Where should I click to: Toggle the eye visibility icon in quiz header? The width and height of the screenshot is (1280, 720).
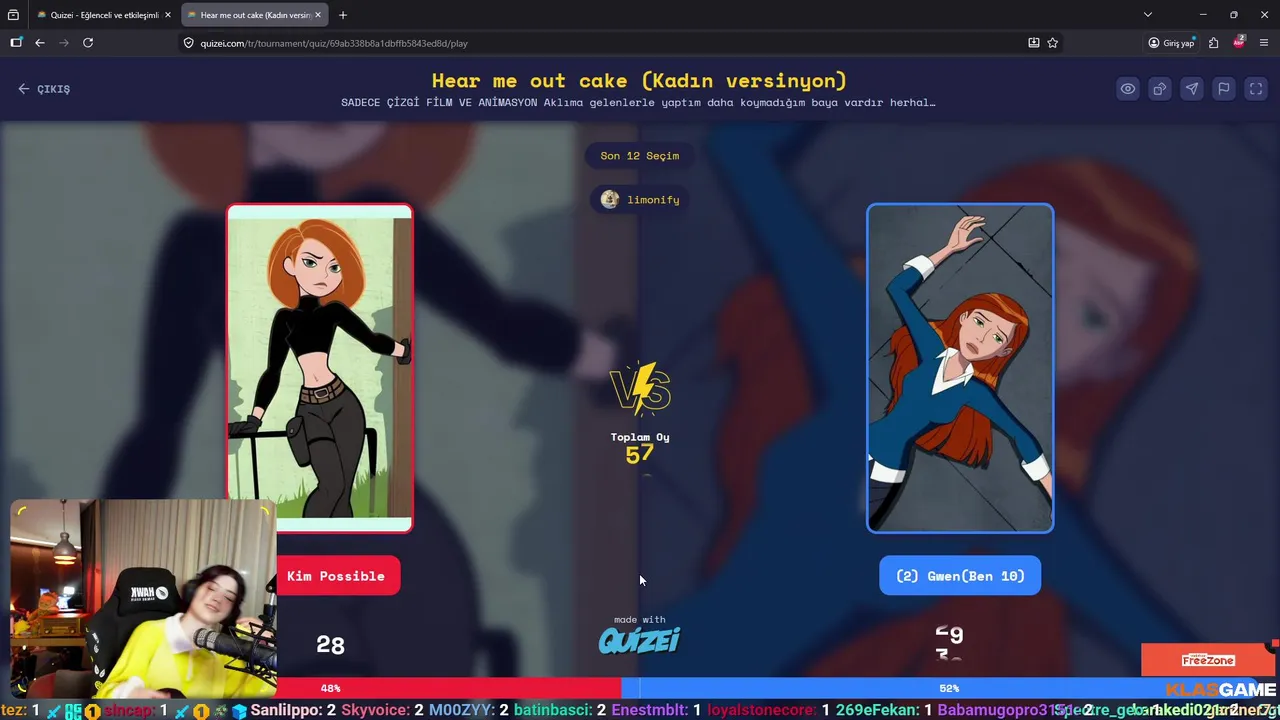coord(1128,89)
